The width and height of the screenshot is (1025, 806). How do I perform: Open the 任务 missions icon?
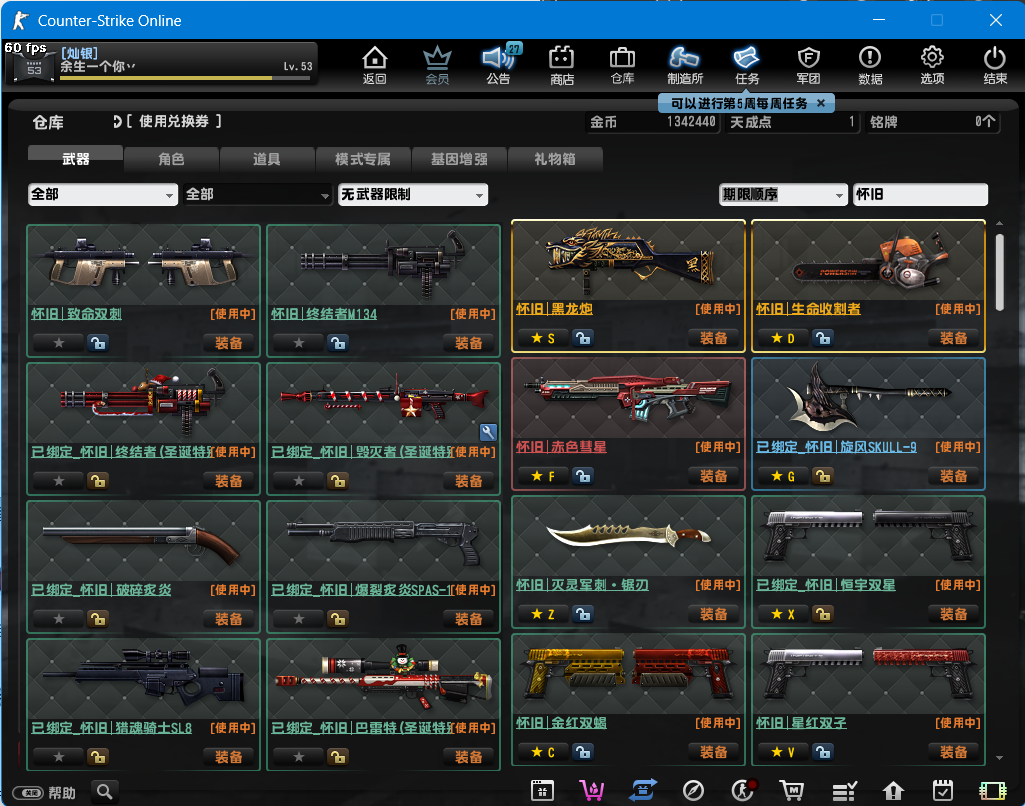[x=747, y=65]
